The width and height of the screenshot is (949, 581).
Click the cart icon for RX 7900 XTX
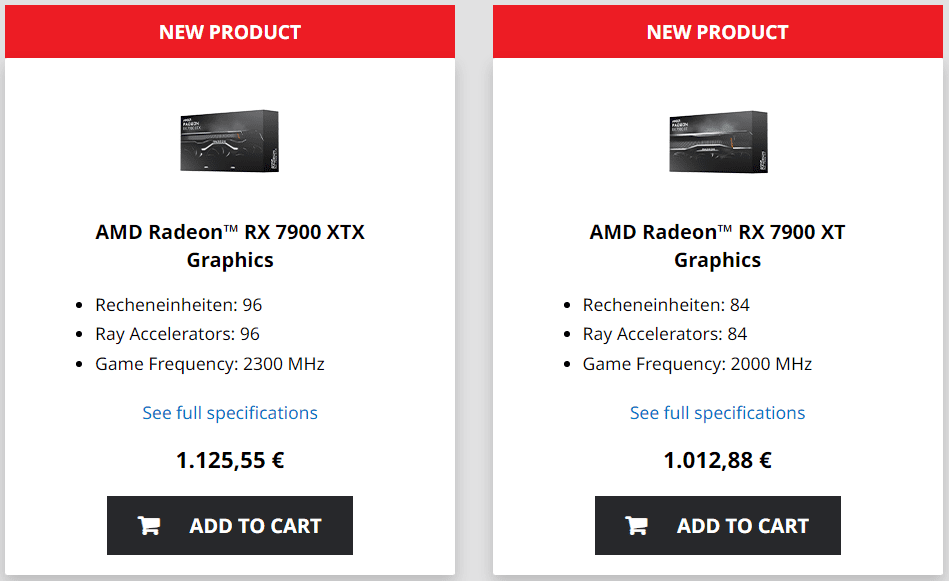click(149, 526)
